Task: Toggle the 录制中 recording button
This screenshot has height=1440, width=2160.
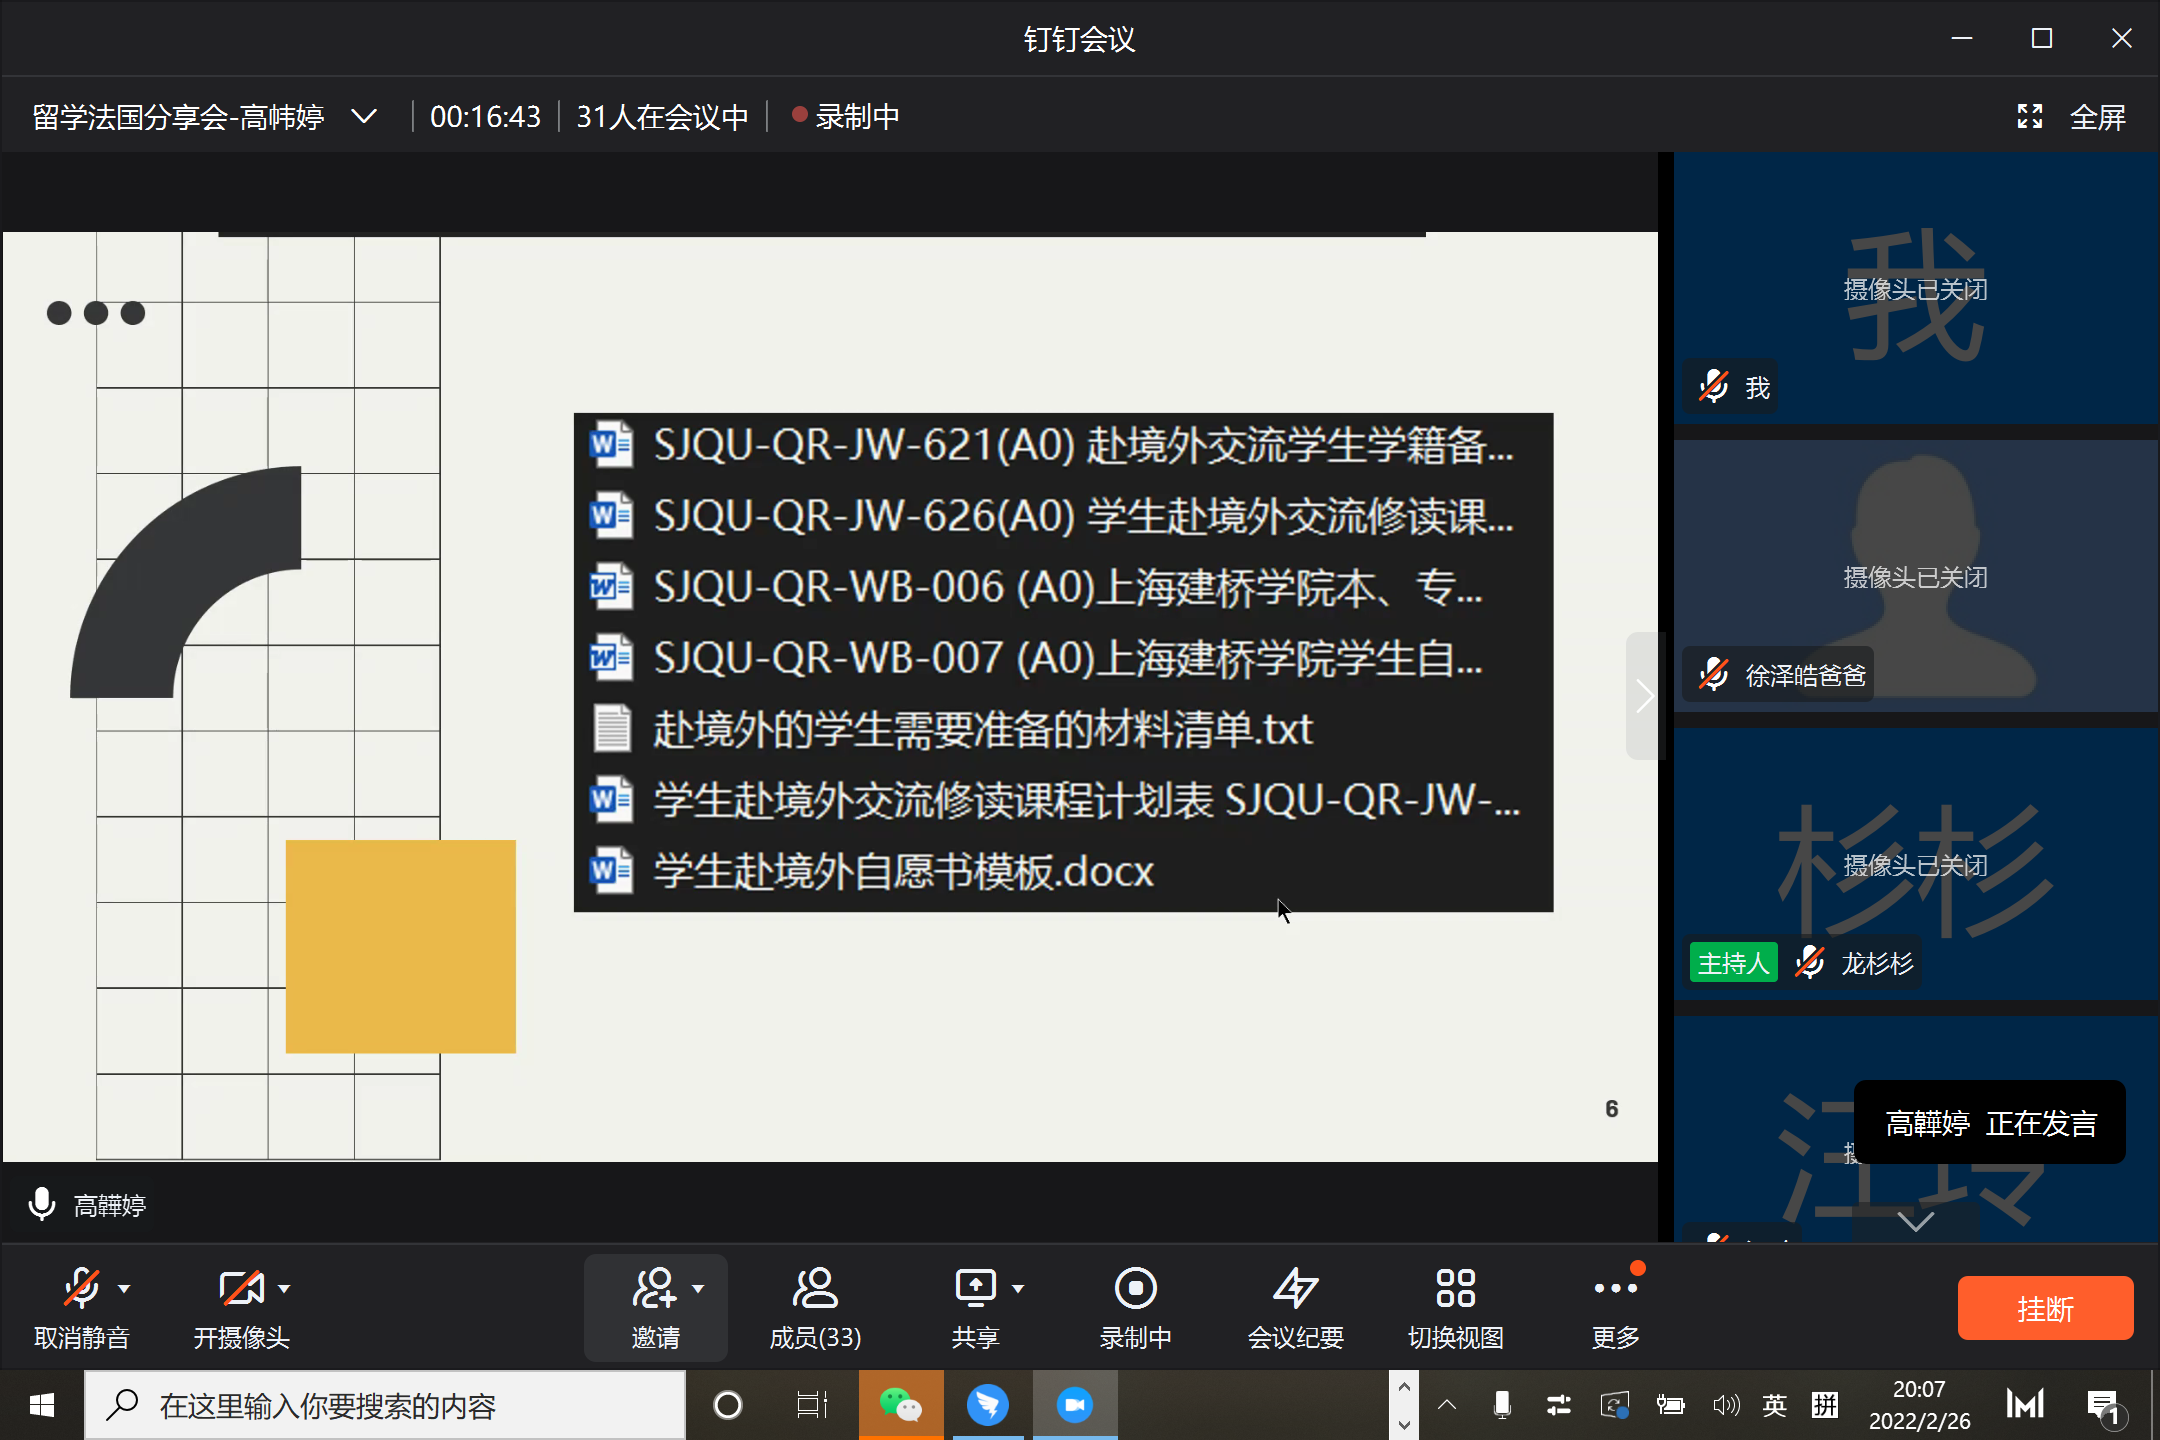Action: (x=1135, y=1290)
